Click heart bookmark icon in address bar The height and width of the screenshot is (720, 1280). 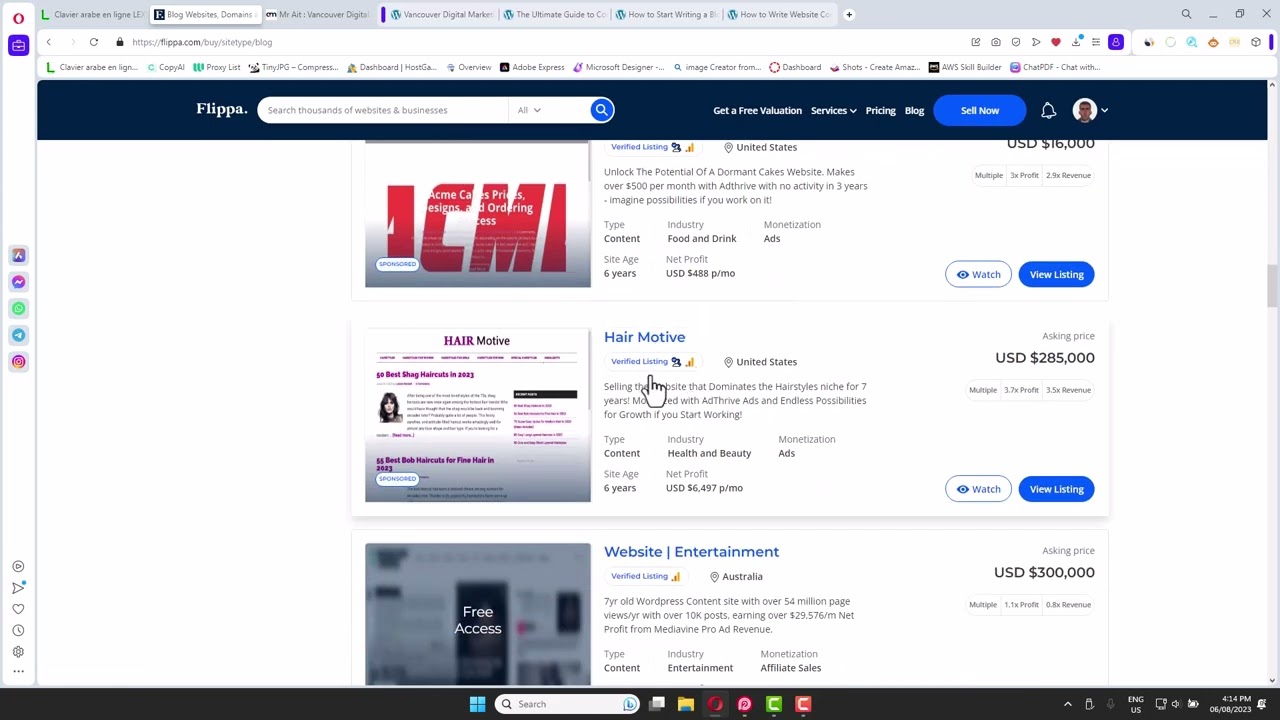(x=1056, y=42)
